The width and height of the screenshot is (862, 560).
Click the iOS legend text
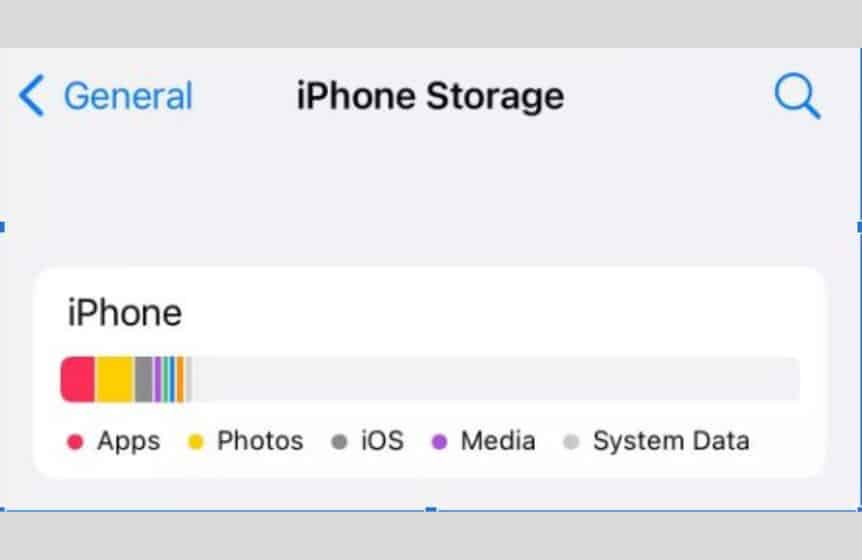coord(382,441)
